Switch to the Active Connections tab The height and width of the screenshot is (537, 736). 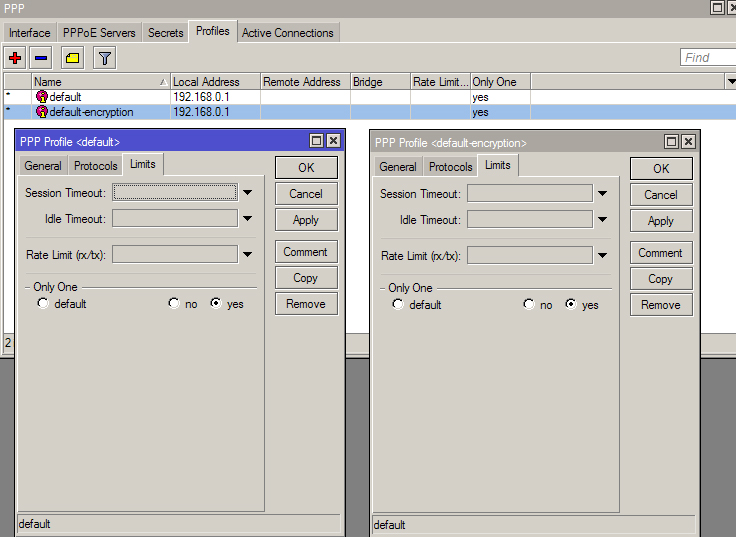(x=287, y=33)
